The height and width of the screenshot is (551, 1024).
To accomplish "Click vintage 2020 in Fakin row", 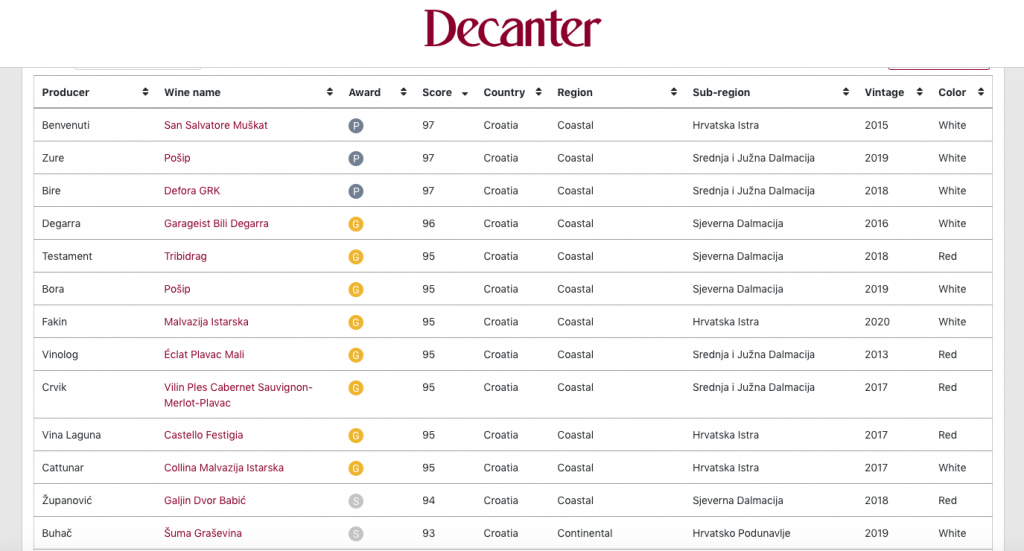I will [x=877, y=321].
